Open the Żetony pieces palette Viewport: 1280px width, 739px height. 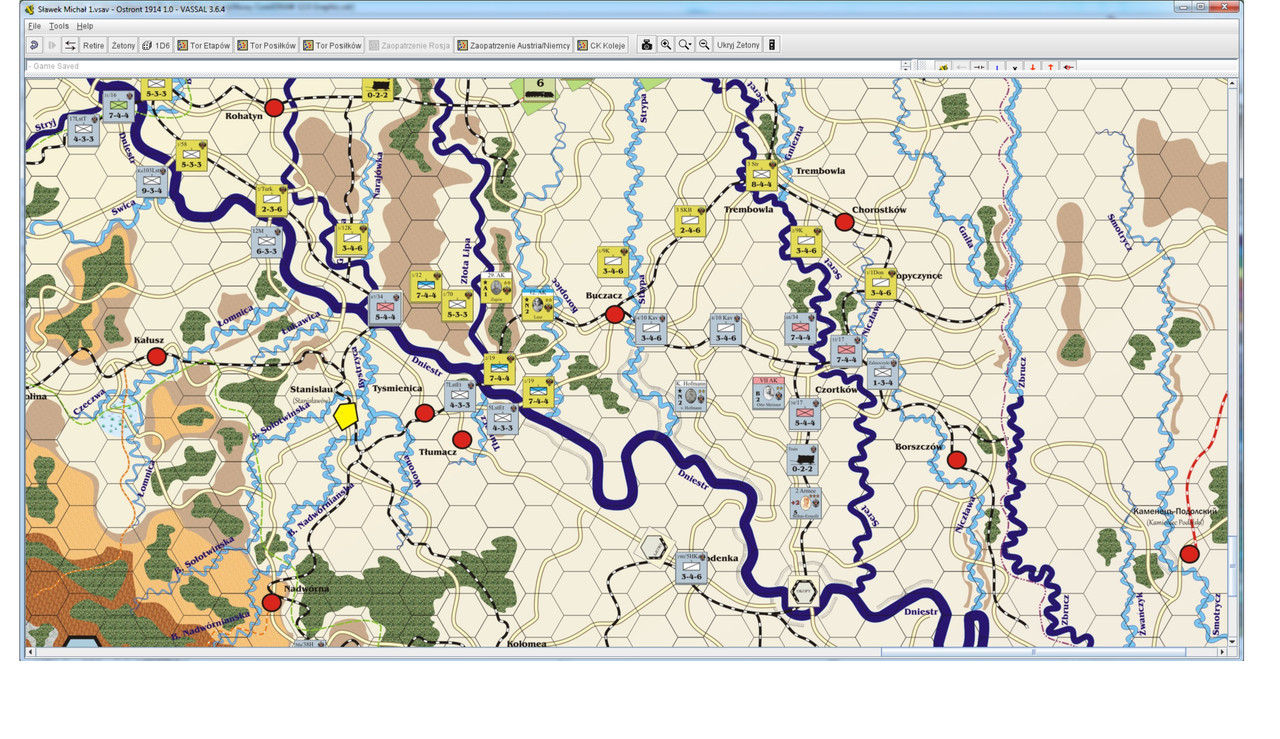pyautogui.click(x=123, y=45)
